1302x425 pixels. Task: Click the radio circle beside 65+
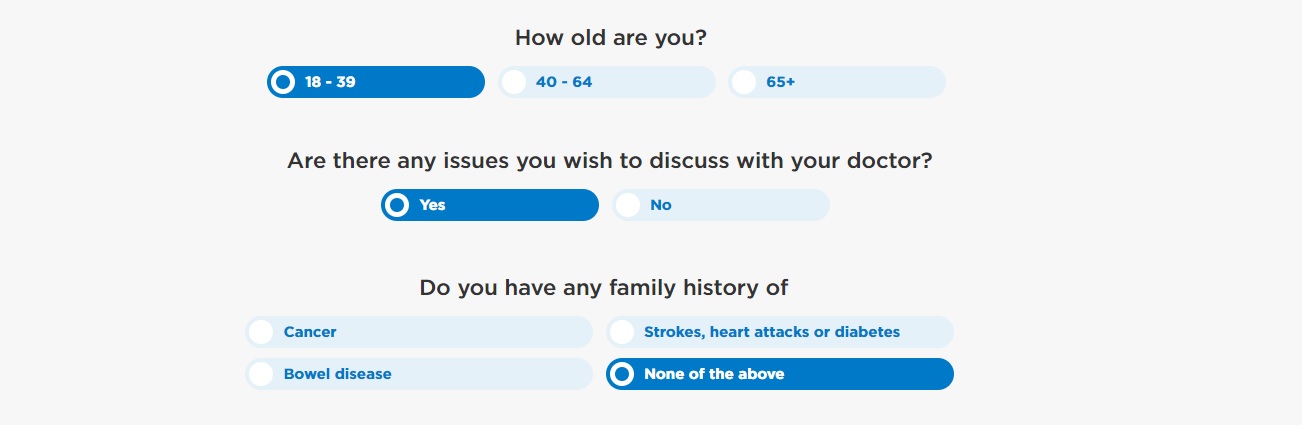[x=744, y=82]
